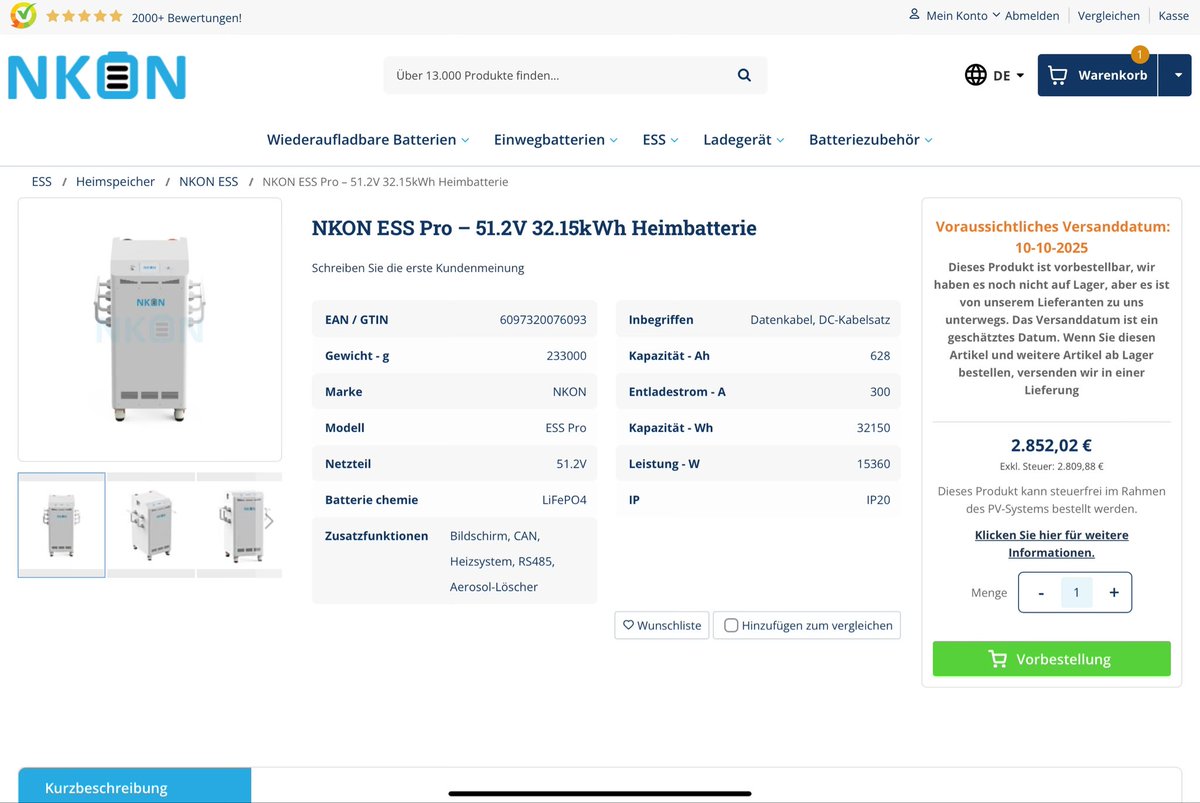Screen dimensions: 1200x803
Task: Open the Ladegerät menu
Action: pos(743,140)
